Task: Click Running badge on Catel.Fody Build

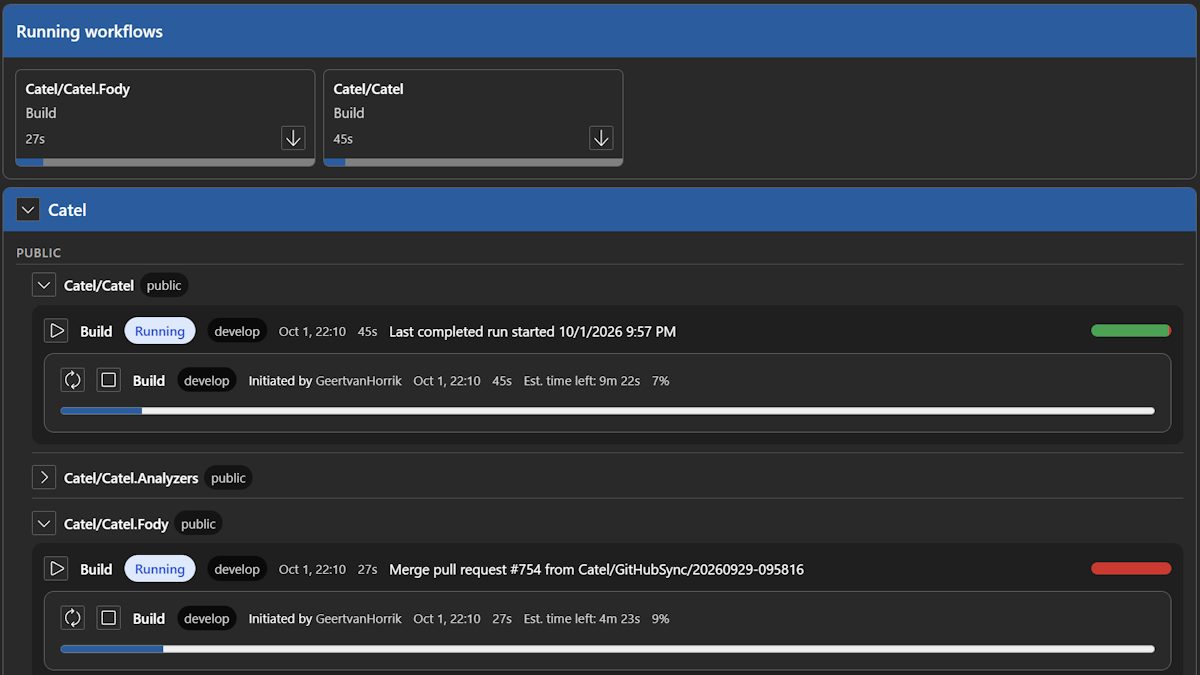Action: 160,569
